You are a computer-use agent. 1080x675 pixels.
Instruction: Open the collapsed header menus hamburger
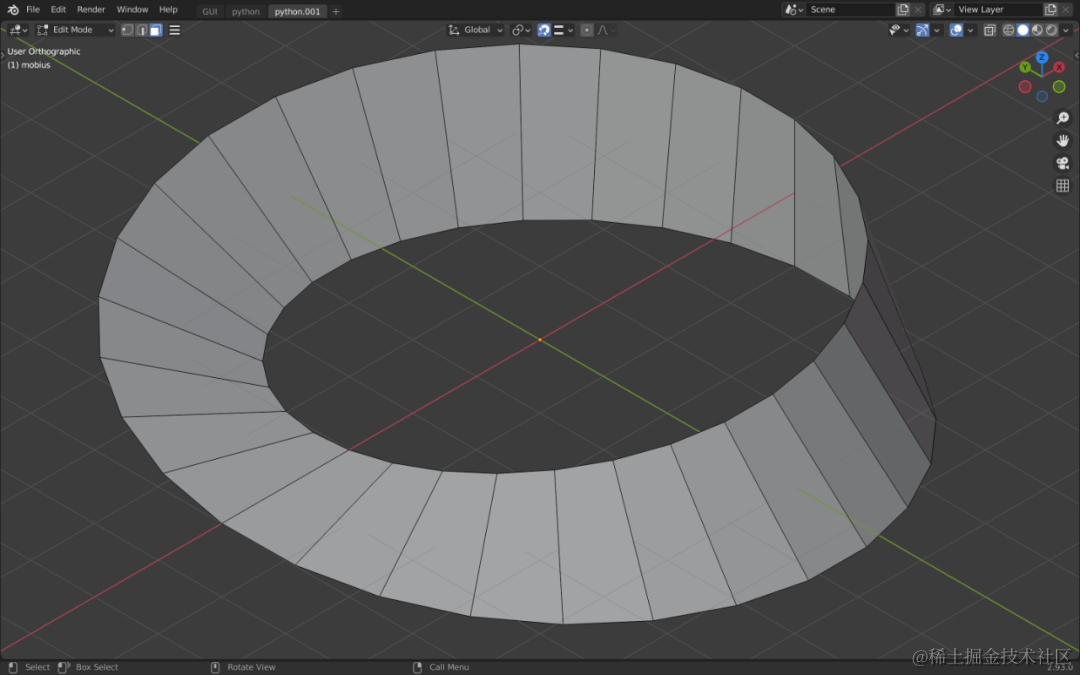(x=175, y=30)
